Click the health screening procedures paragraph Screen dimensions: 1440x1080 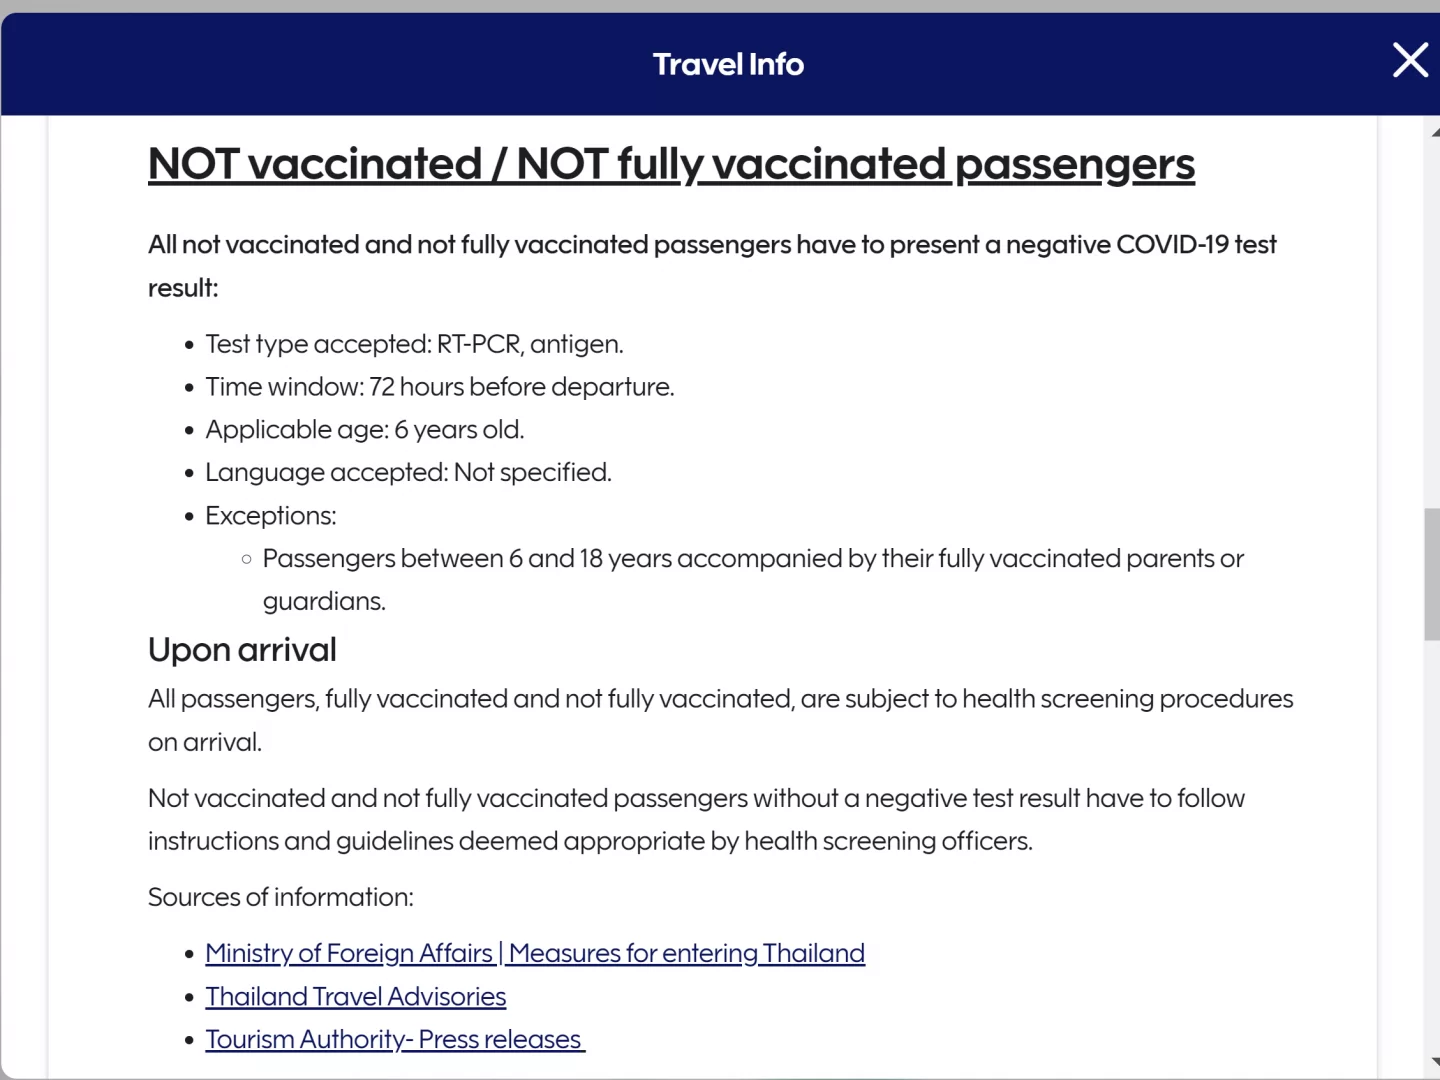coord(720,699)
